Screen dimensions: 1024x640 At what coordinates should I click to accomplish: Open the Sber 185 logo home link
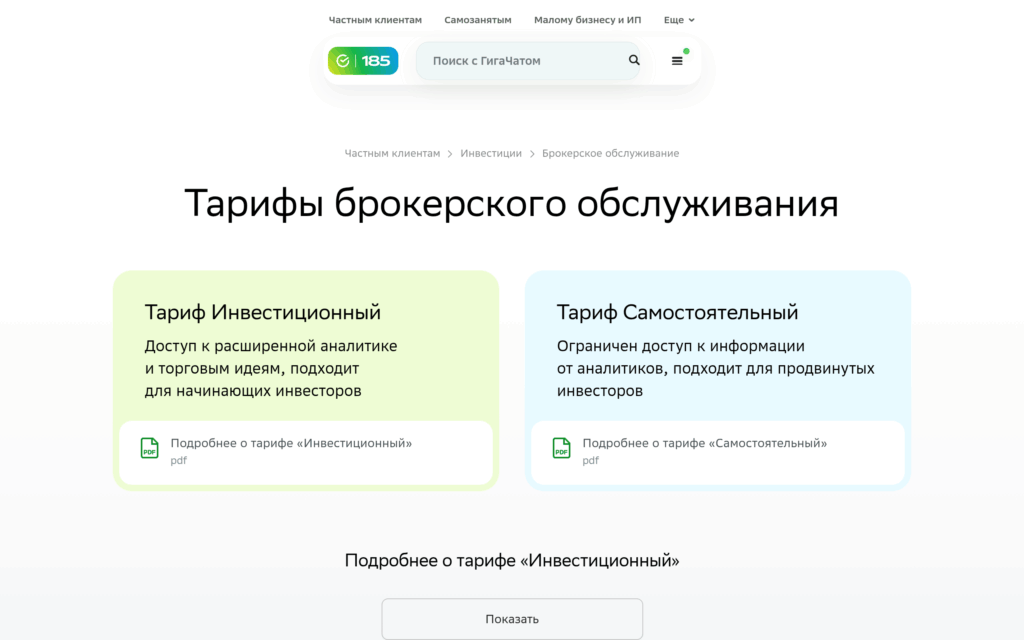pos(363,61)
